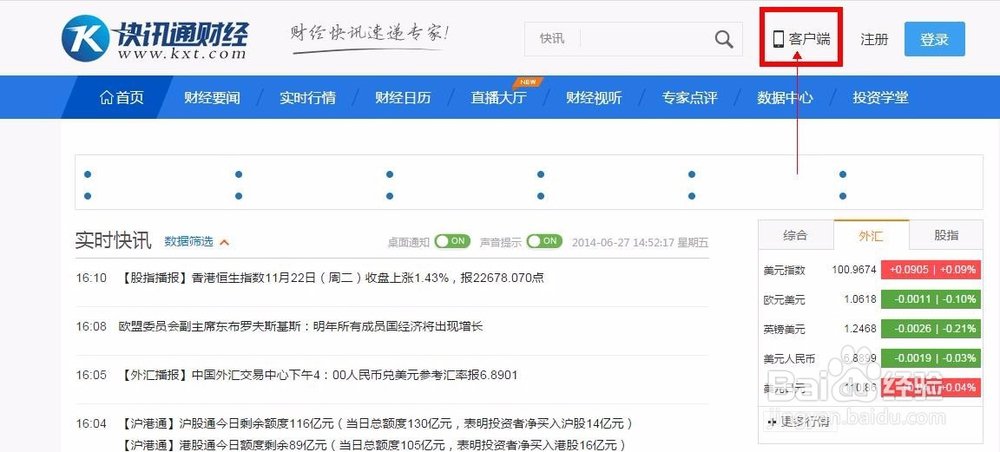
Task: Open the 财经视听 nav item
Action: (594, 98)
